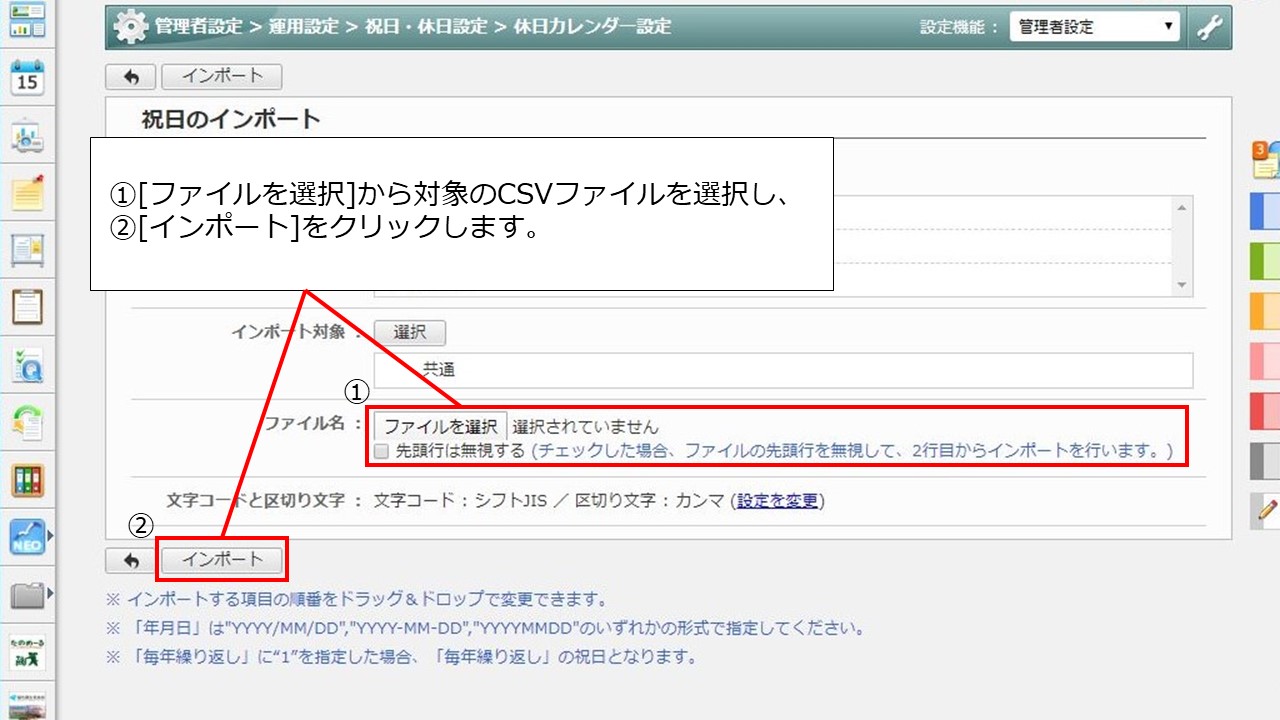This screenshot has height=720, width=1280.
Task: Click 管理者設定 in the breadcrumb
Action: [198, 27]
